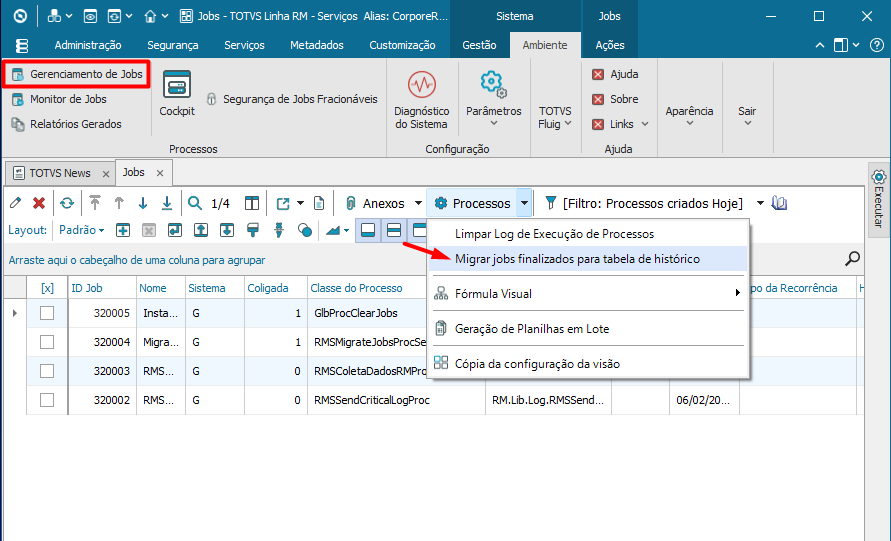Open the Fórmula Visual submenu
The height and width of the screenshot is (541, 891).
588,294
